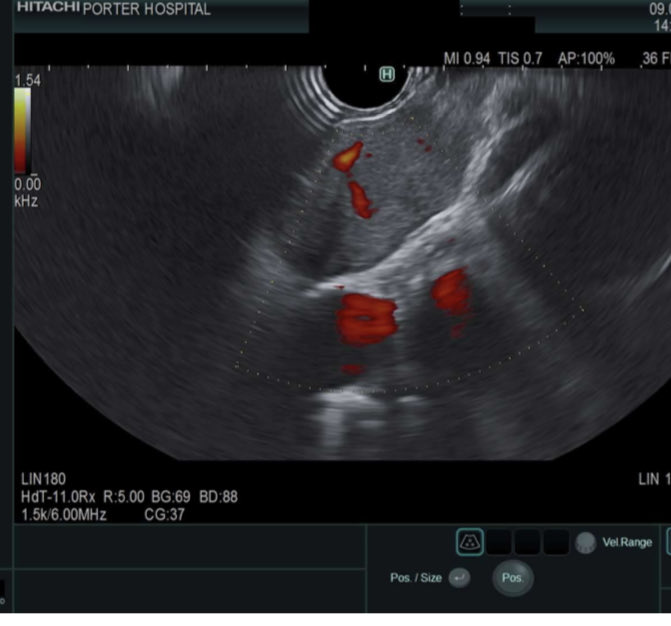671x626 pixels.
Task: Click the CG:37 color gain value
Action: [x=164, y=514]
